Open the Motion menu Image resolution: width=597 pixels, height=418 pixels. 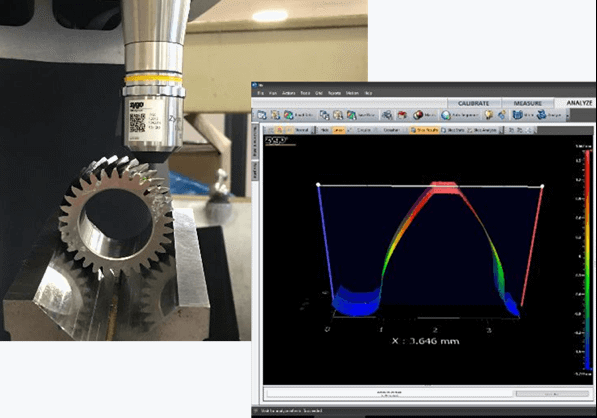[x=352, y=93]
